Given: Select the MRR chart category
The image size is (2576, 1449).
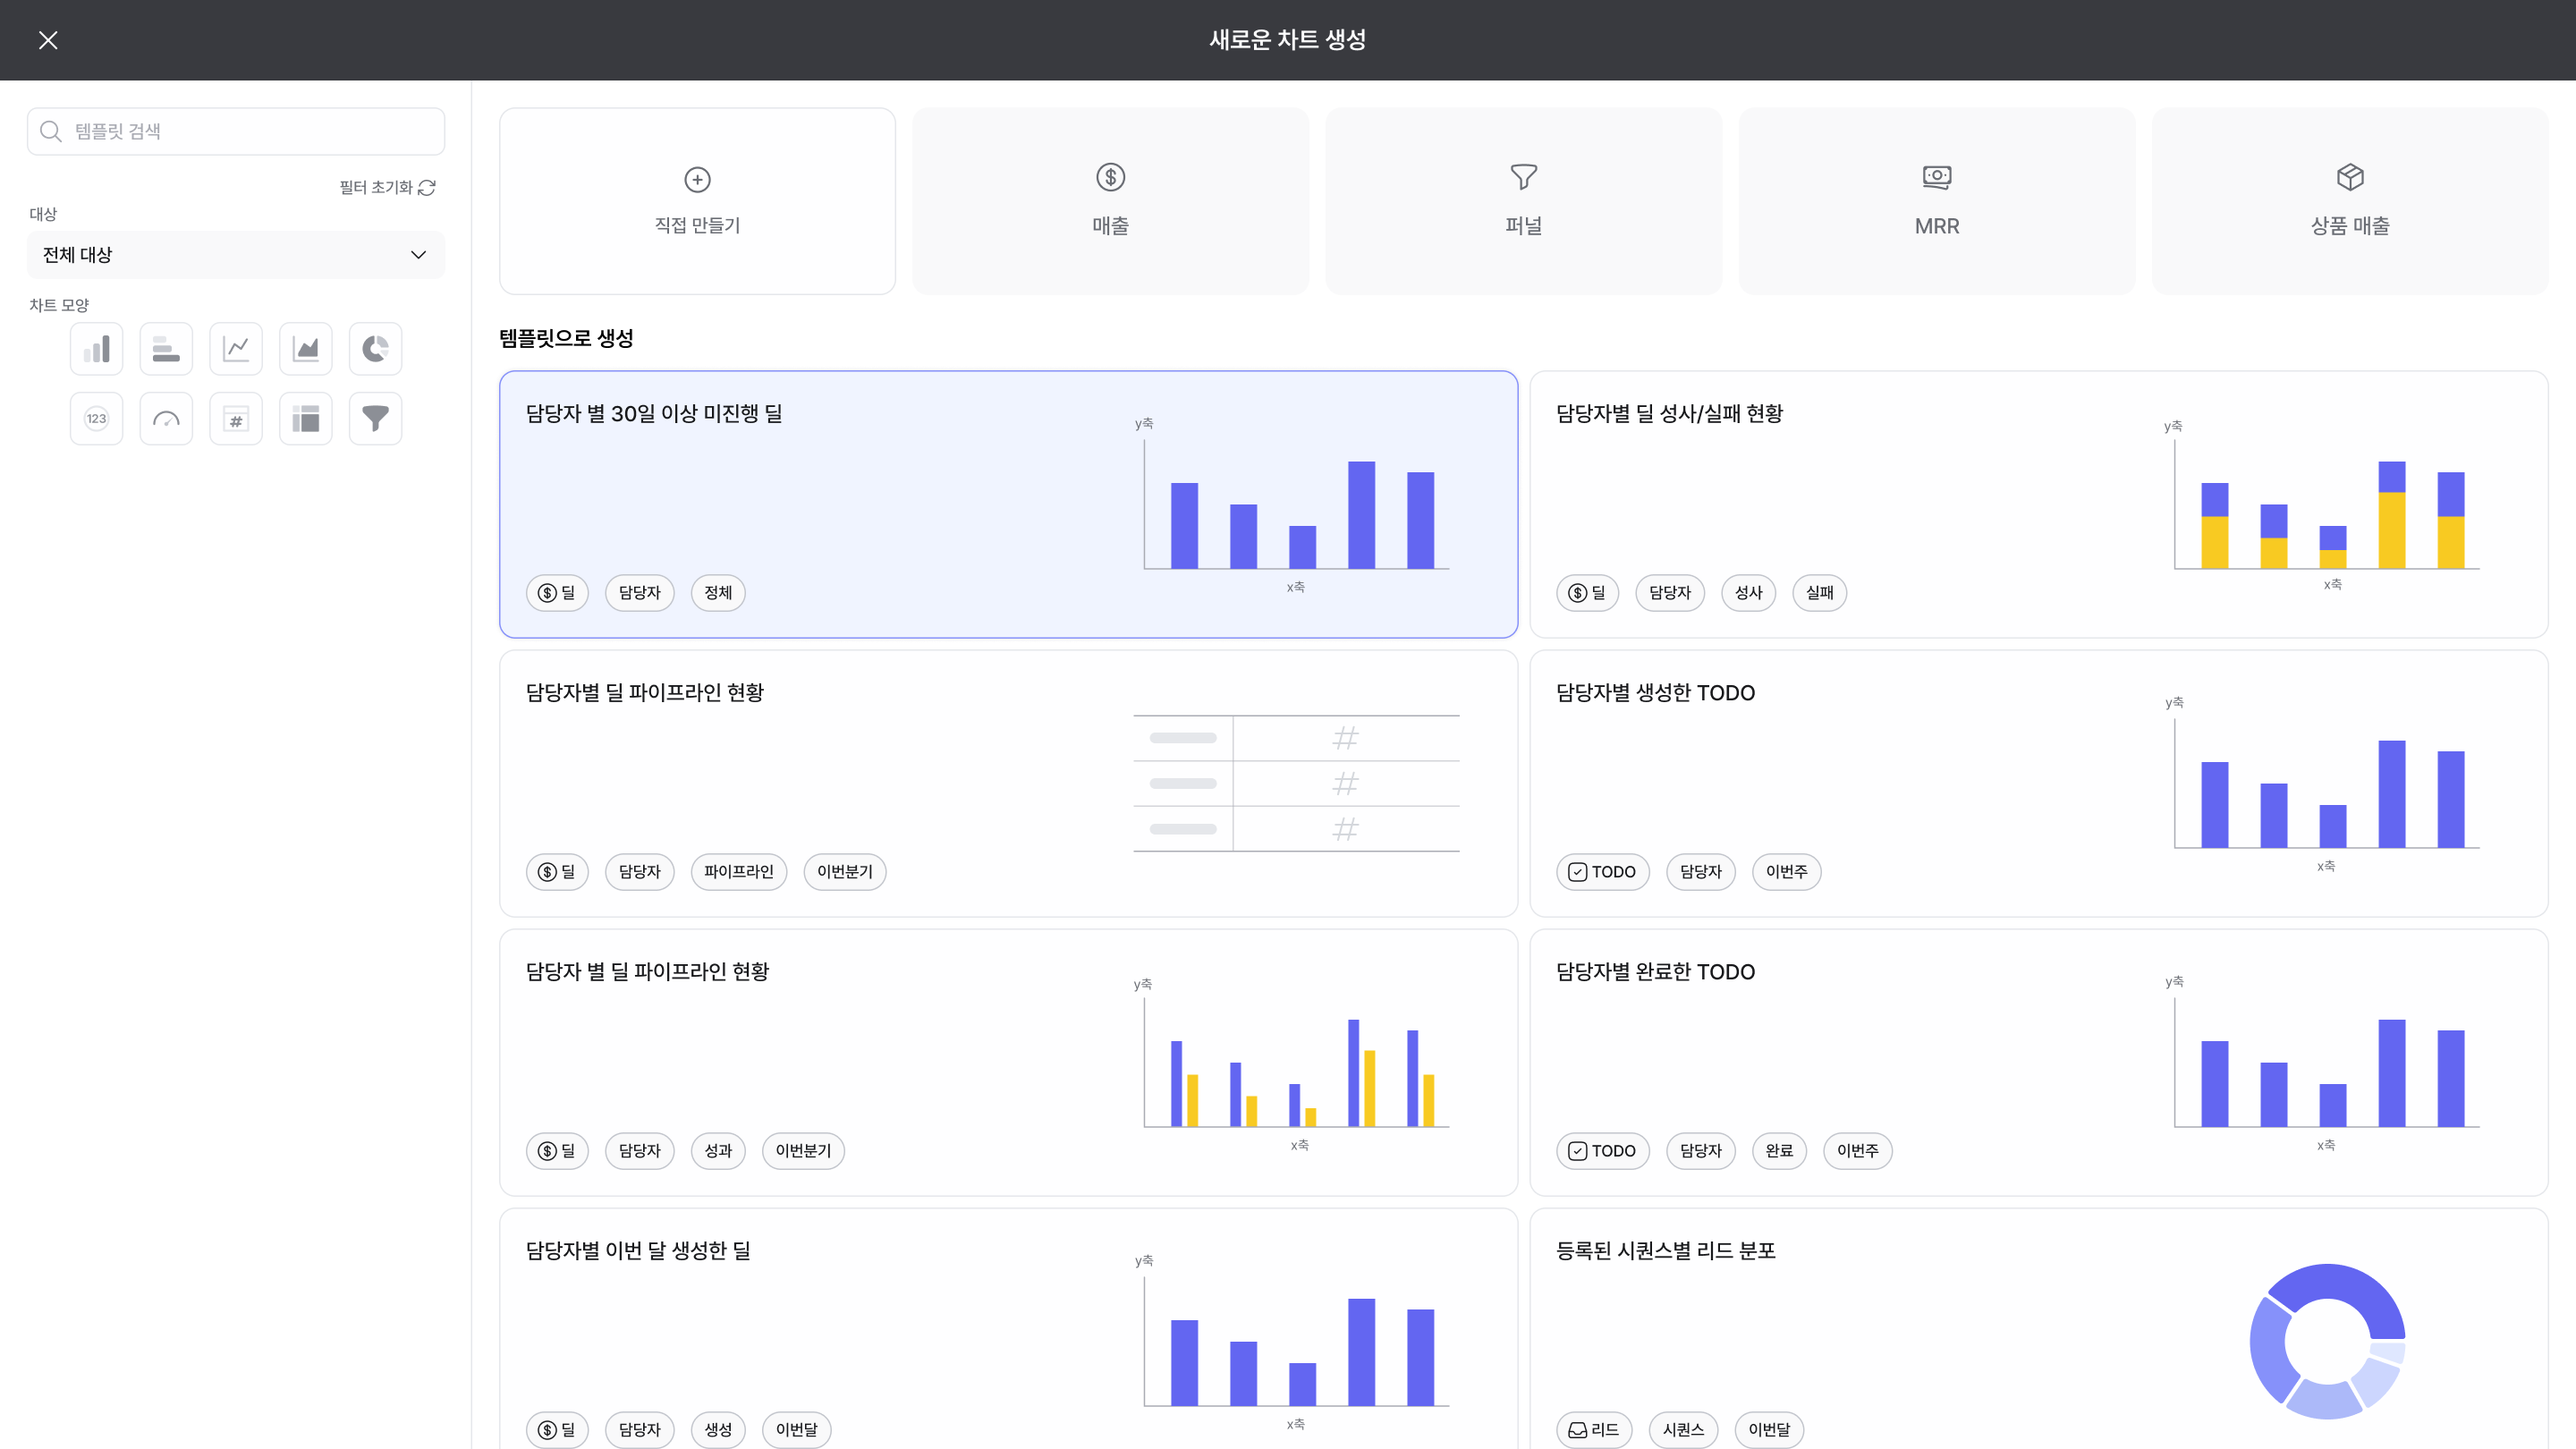Looking at the screenshot, I should [x=1936, y=201].
